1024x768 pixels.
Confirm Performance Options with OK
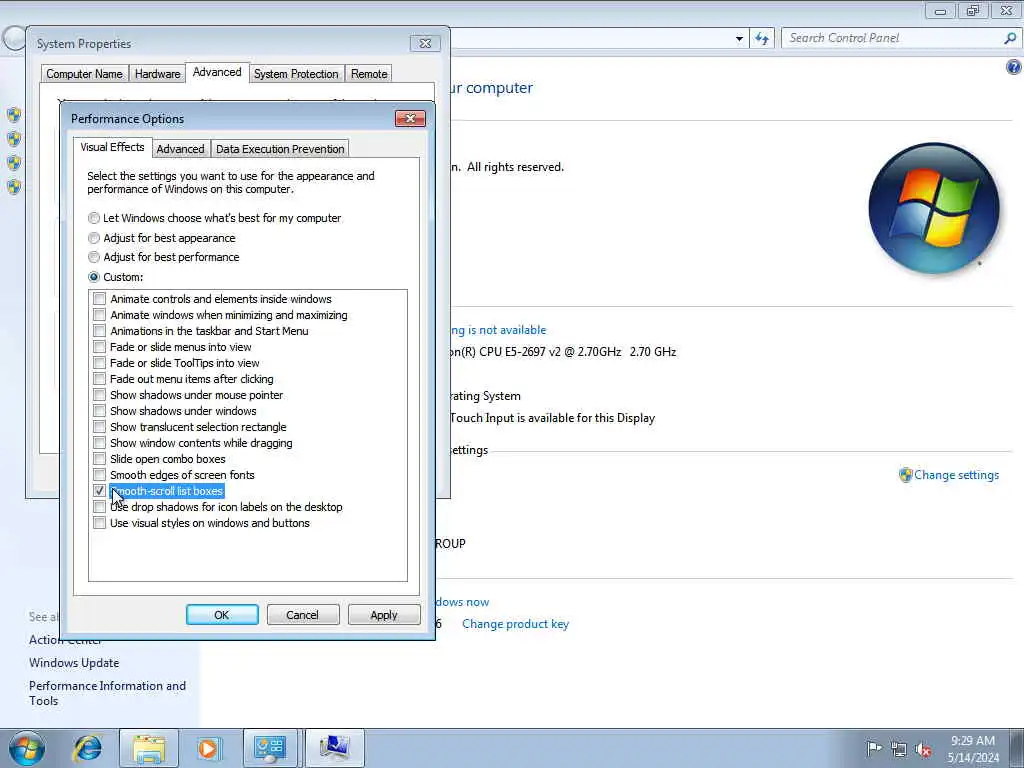(222, 615)
